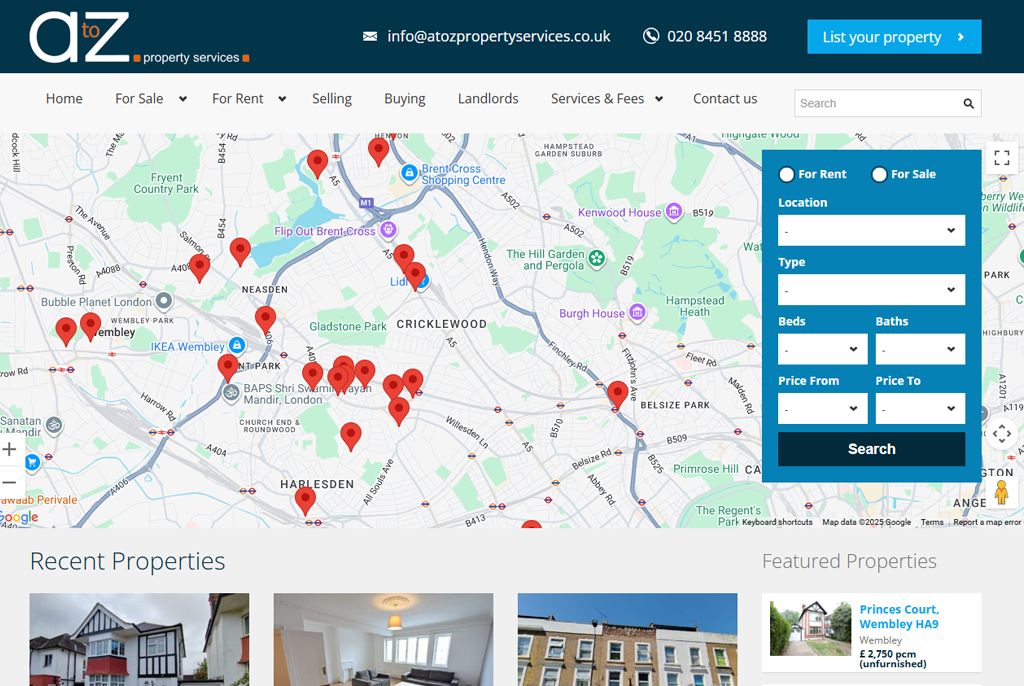Open the Price From dropdown
Image resolution: width=1024 pixels, height=686 pixels.
[x=823, y=408]
